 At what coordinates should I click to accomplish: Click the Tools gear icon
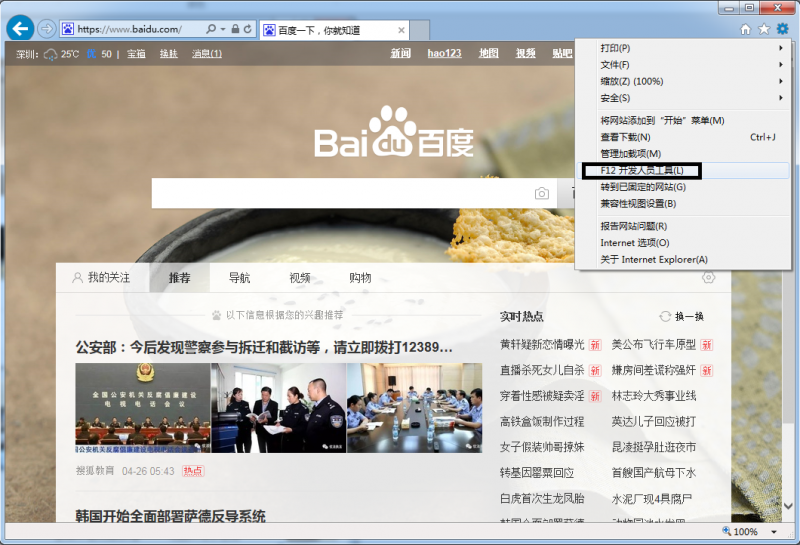(783, 29)
